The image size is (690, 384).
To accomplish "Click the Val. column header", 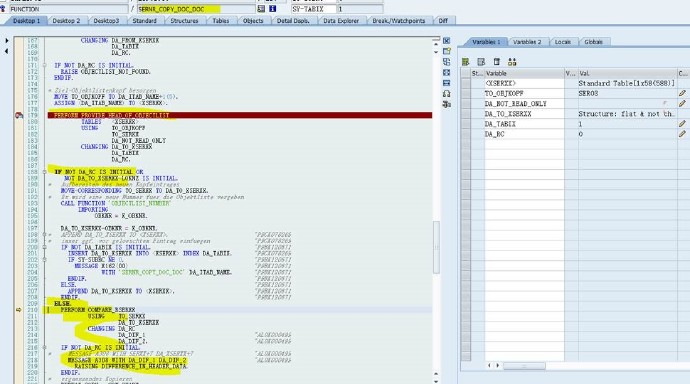I will 627,73.
